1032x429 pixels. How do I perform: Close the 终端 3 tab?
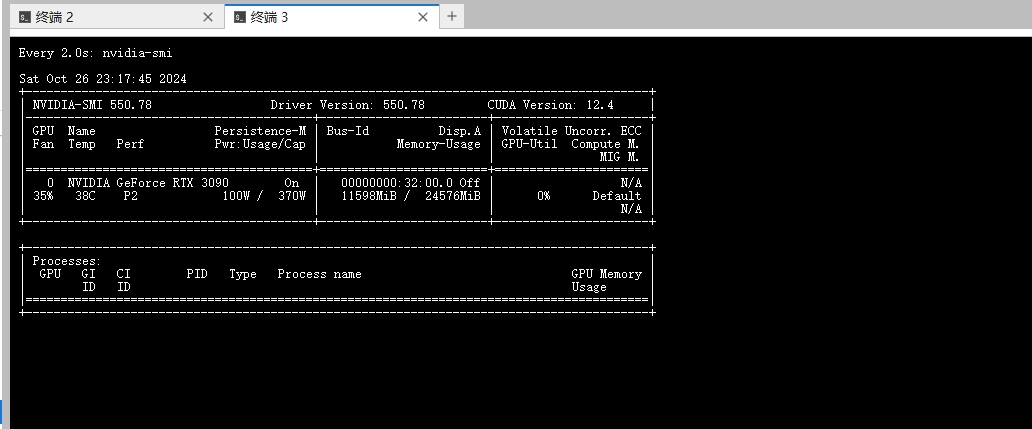424,17
